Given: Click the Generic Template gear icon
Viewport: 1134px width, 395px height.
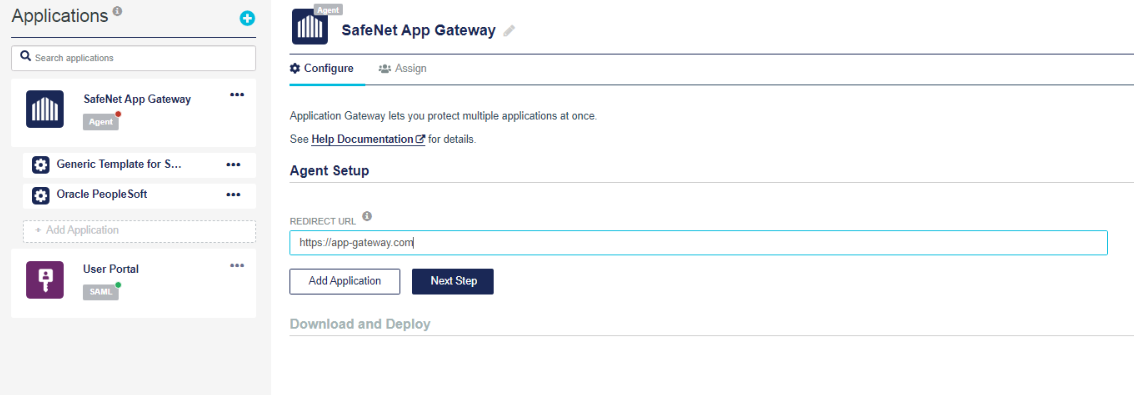Looking at the screenshot, I should point(41,165).
